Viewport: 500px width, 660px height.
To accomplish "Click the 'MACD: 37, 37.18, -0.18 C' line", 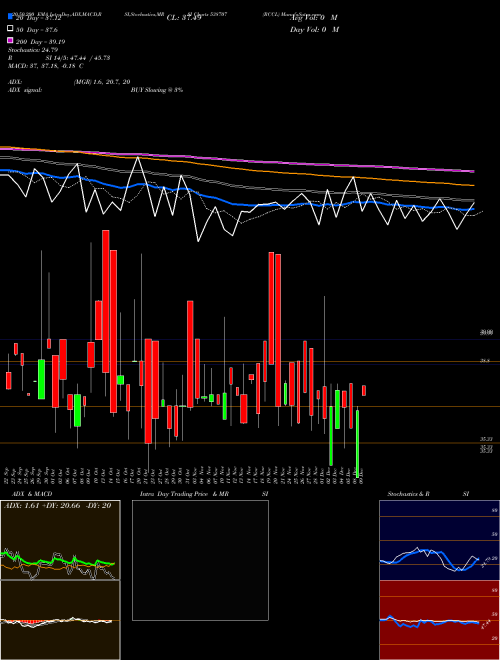I will tap(45, 66).
